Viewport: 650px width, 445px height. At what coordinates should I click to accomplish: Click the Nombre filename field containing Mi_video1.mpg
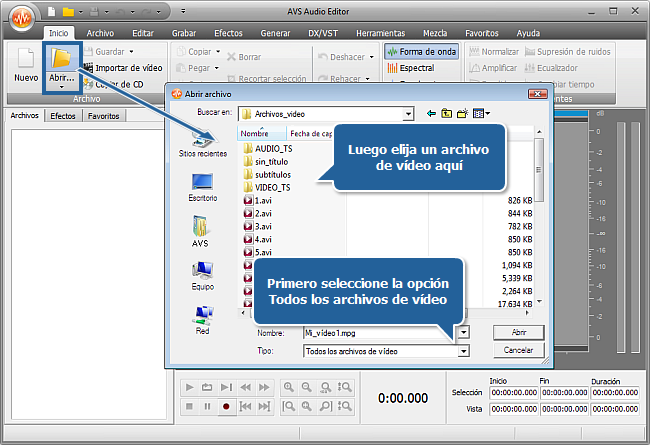coord(380,333)
